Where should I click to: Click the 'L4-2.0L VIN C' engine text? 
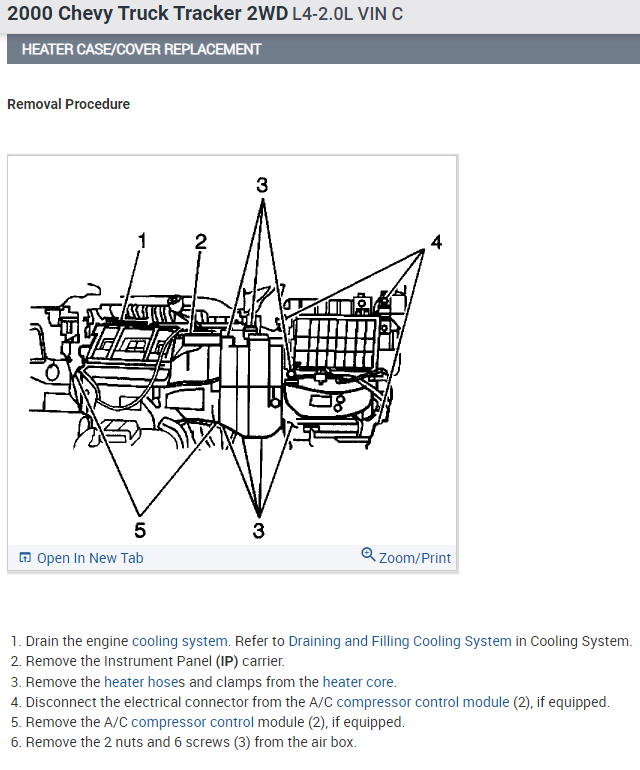tap(347, 14)
